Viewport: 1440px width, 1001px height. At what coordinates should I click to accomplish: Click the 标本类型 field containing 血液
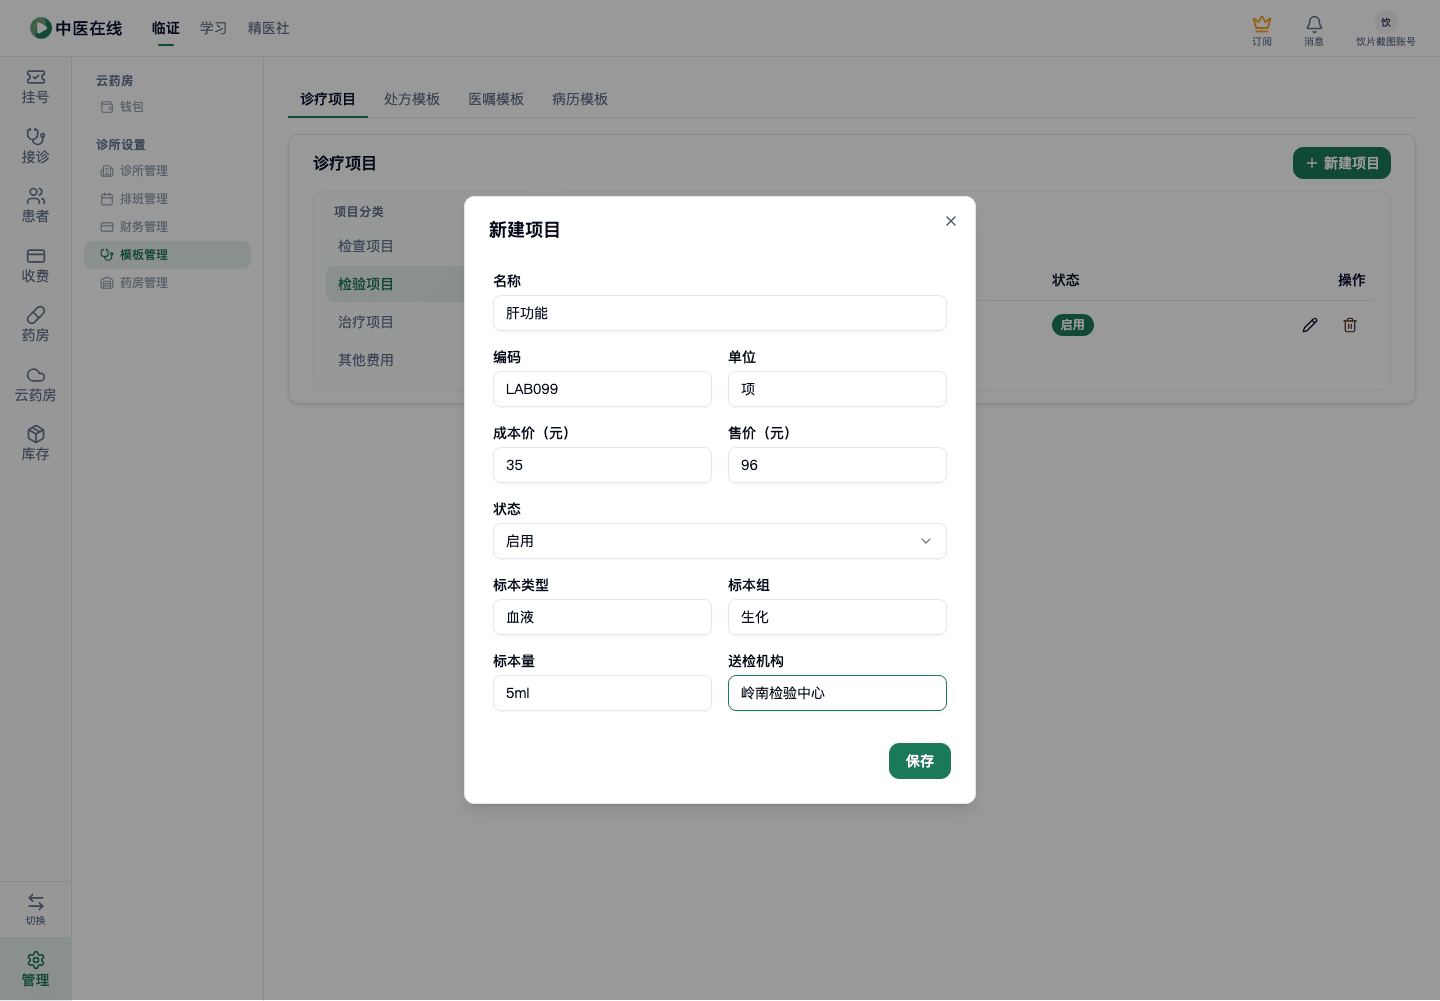click(602, 617)
